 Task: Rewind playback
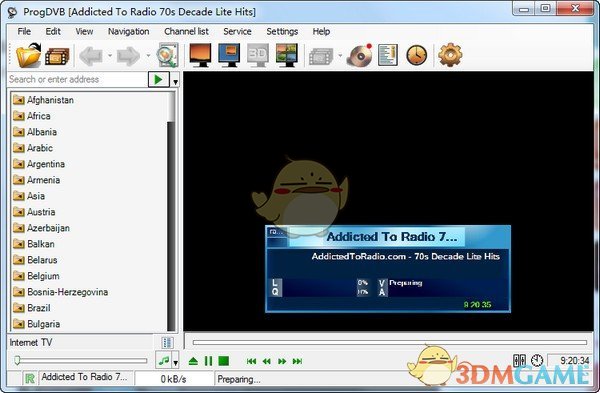267,361
